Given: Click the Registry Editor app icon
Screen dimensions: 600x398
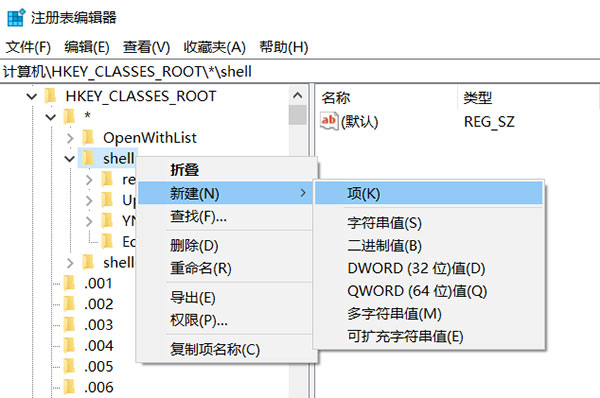Looking at the screenshot, I should [16, 17].
